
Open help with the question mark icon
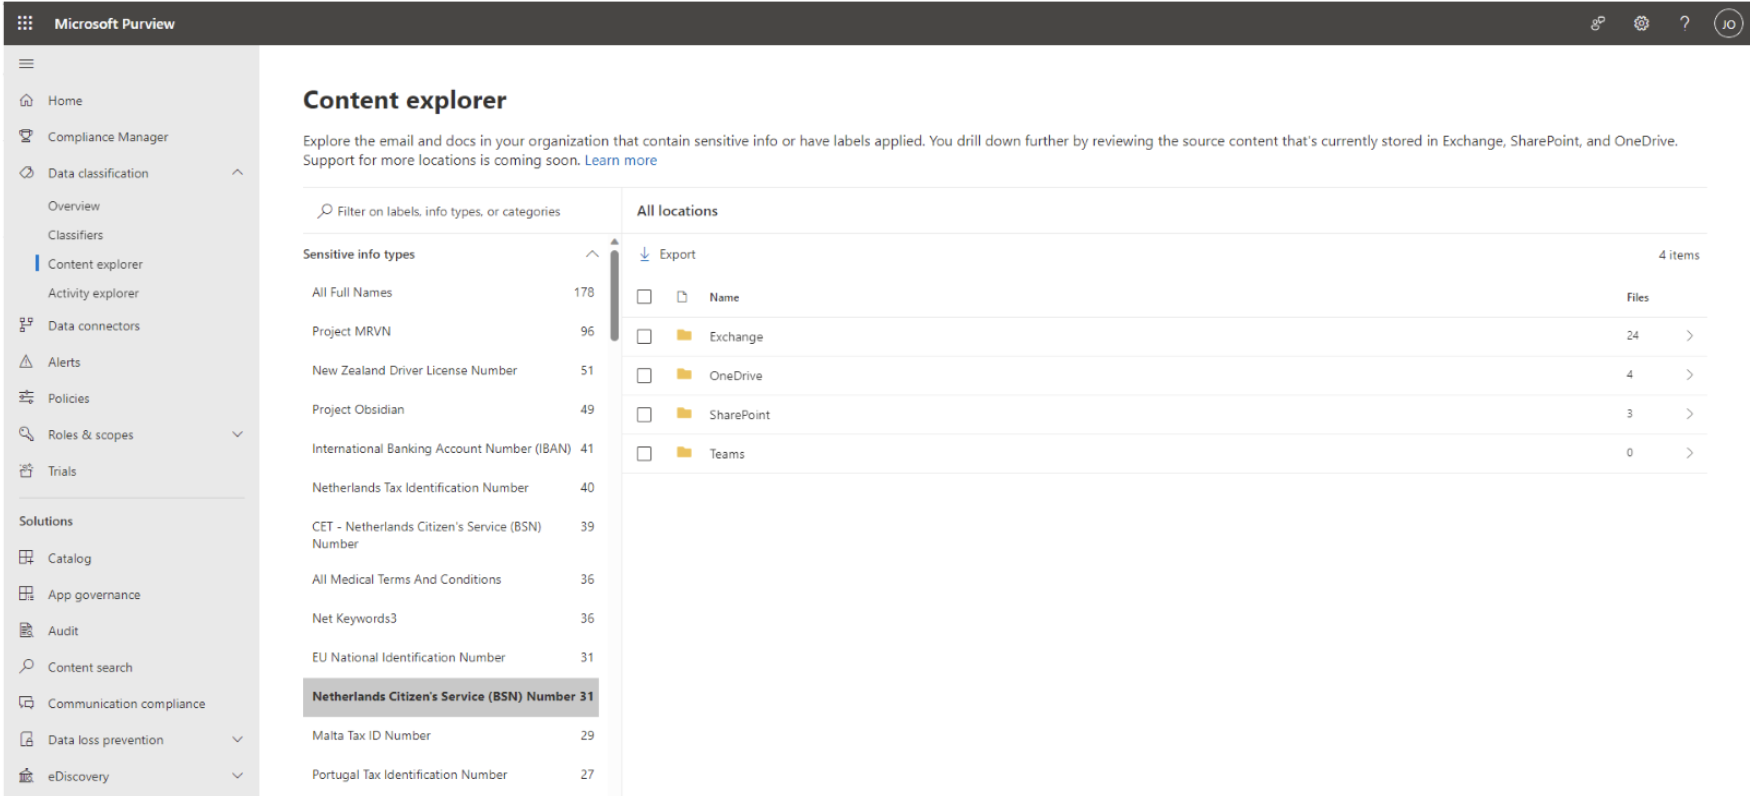[x=1685, y=23]
